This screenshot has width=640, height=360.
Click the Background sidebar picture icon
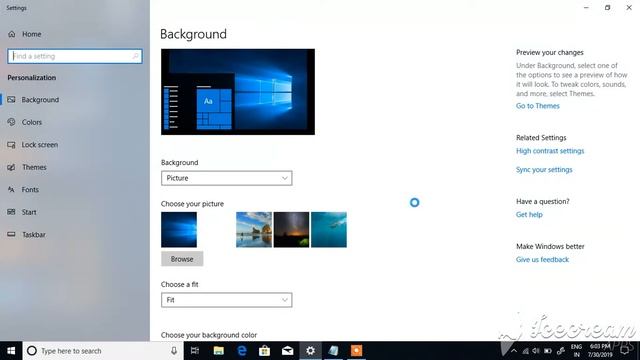(x=11, y=100)
